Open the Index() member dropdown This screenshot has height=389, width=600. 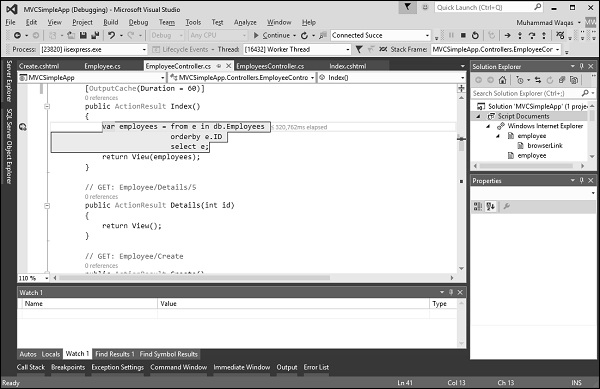[x=462, y=78]
